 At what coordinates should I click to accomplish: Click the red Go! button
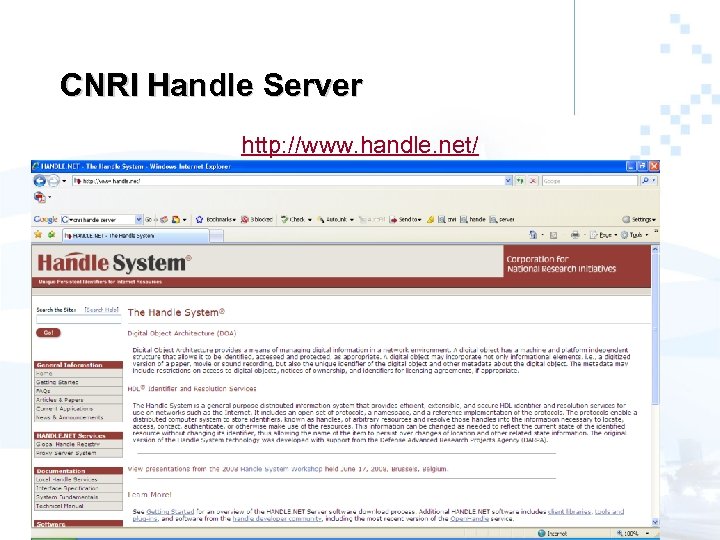[48, 332]
